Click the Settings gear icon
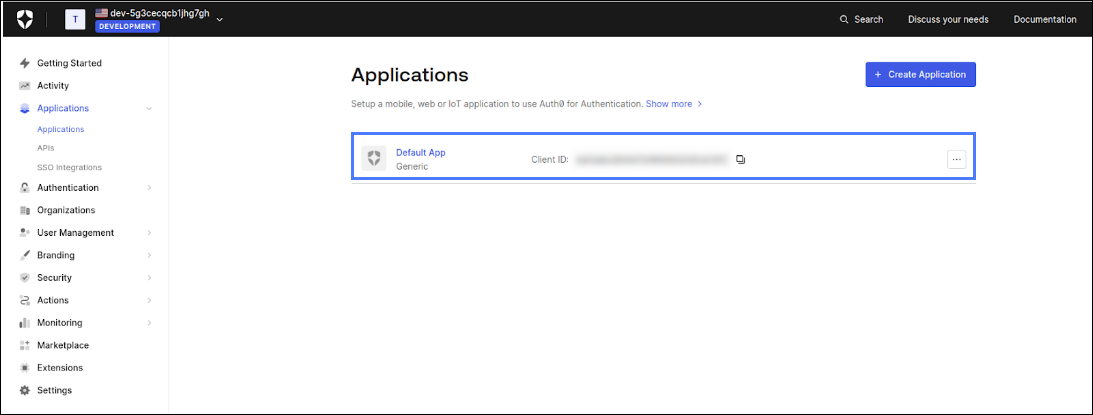 (25, 390)
